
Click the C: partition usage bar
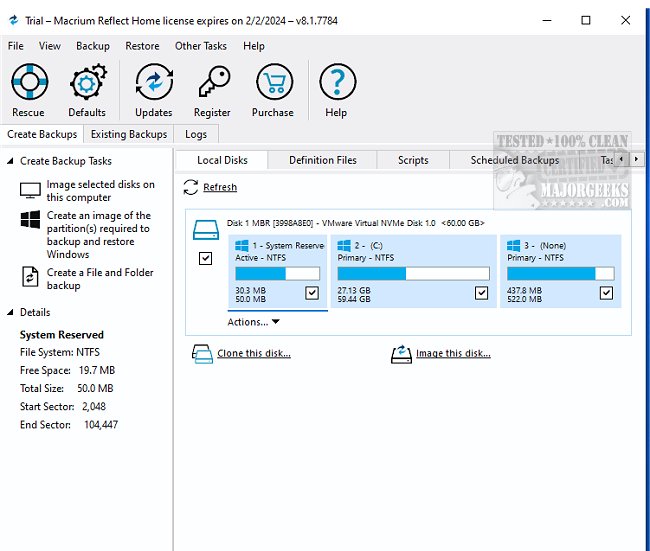click(412, 273)
